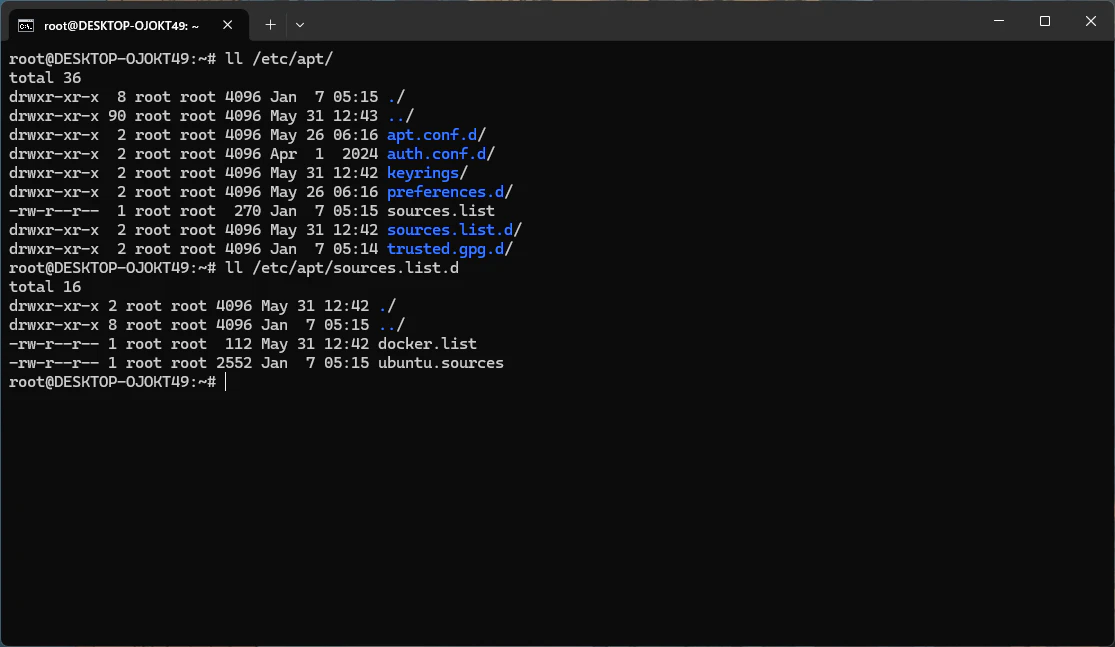Click the link count 90 value
The height and width of the screenshot is (647, 1115).
[117, 116]
